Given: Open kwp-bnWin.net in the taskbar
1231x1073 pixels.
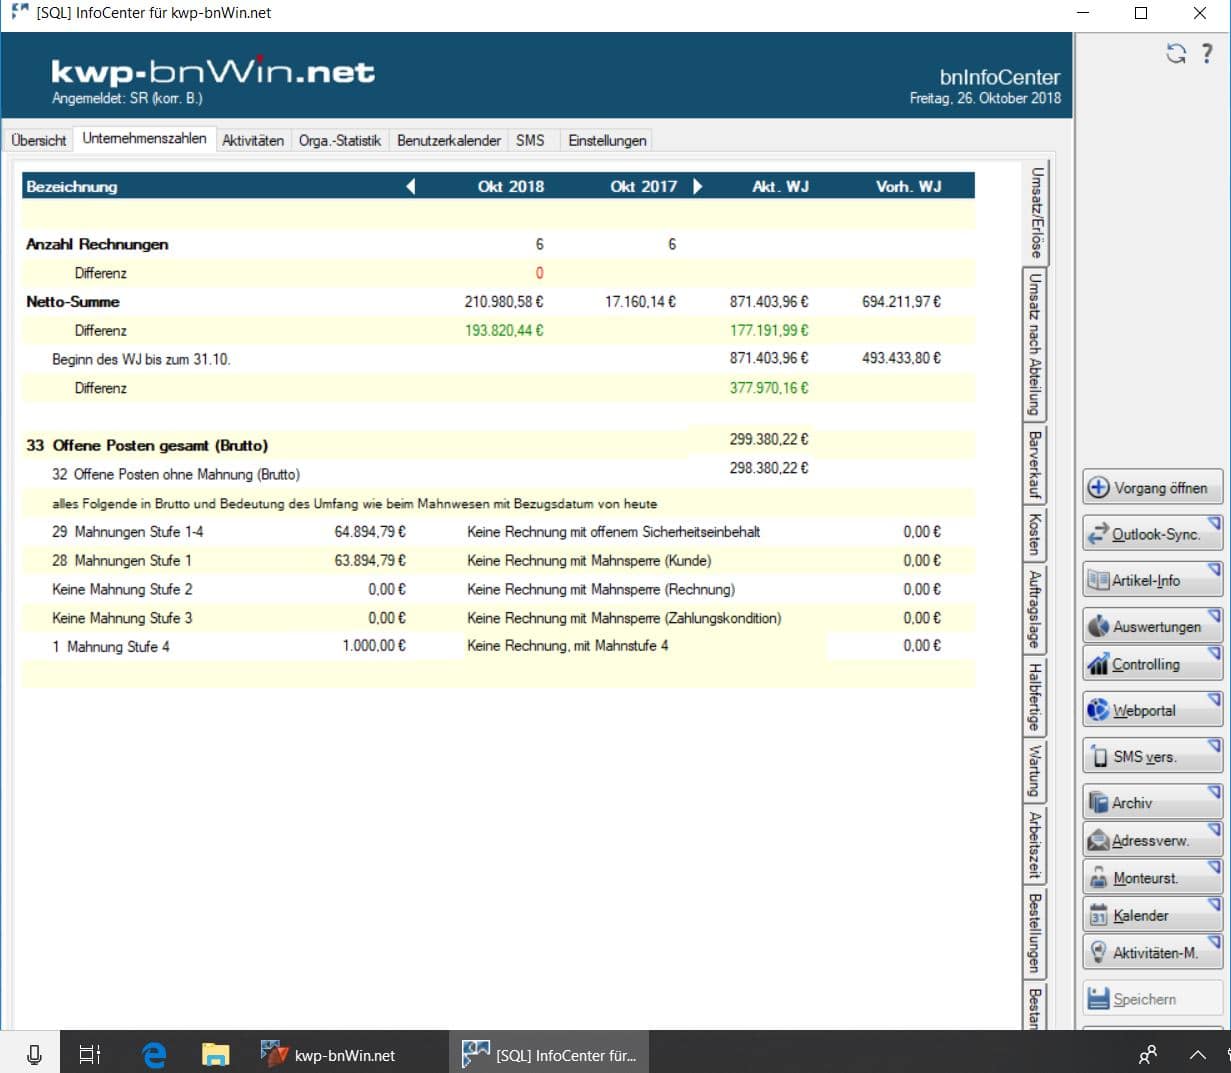Looking at the screenshot, I should 329,1055.
